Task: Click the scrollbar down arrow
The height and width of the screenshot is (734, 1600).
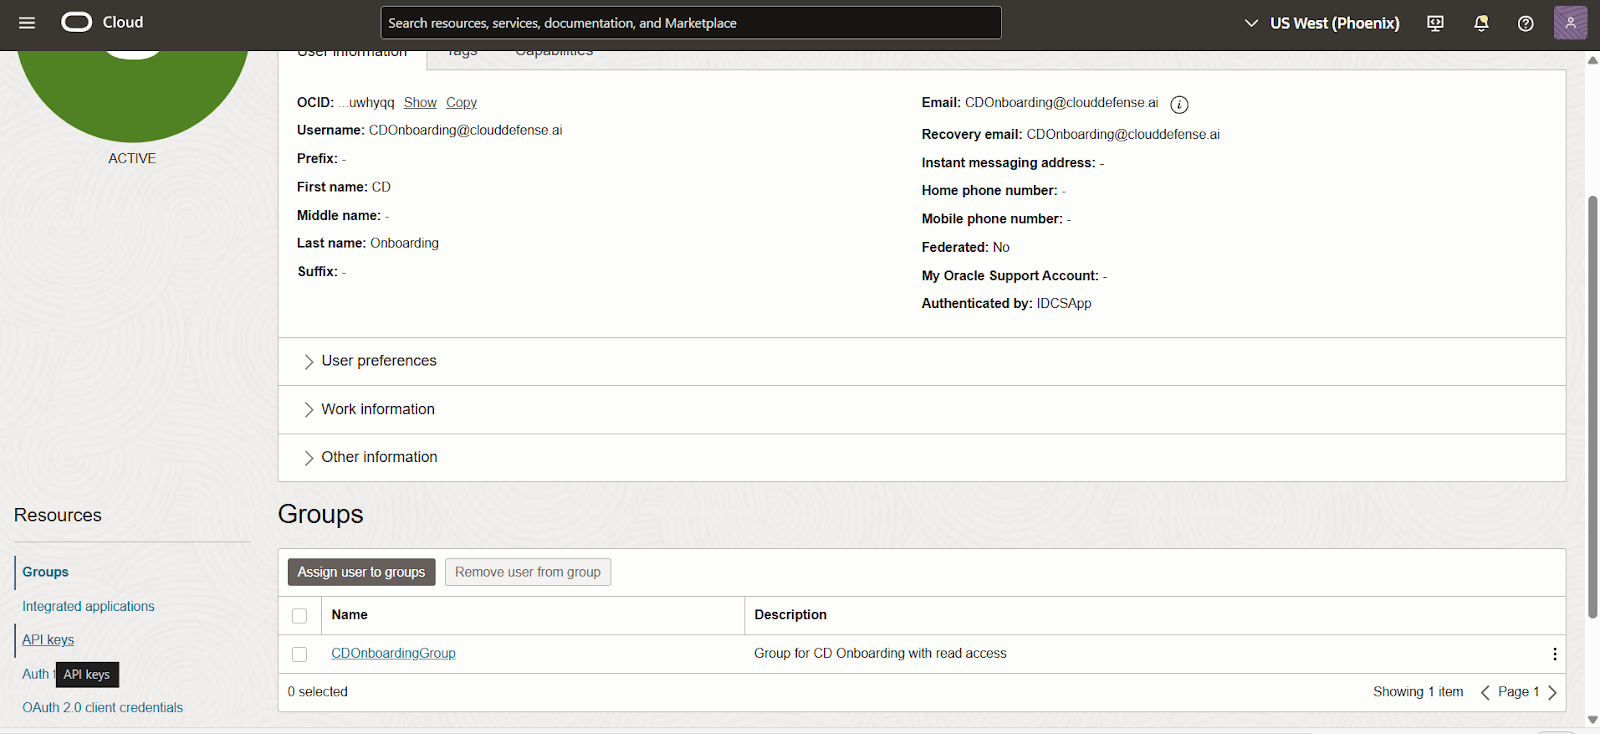Action: pyautogui.click(x=1593, y=720)
